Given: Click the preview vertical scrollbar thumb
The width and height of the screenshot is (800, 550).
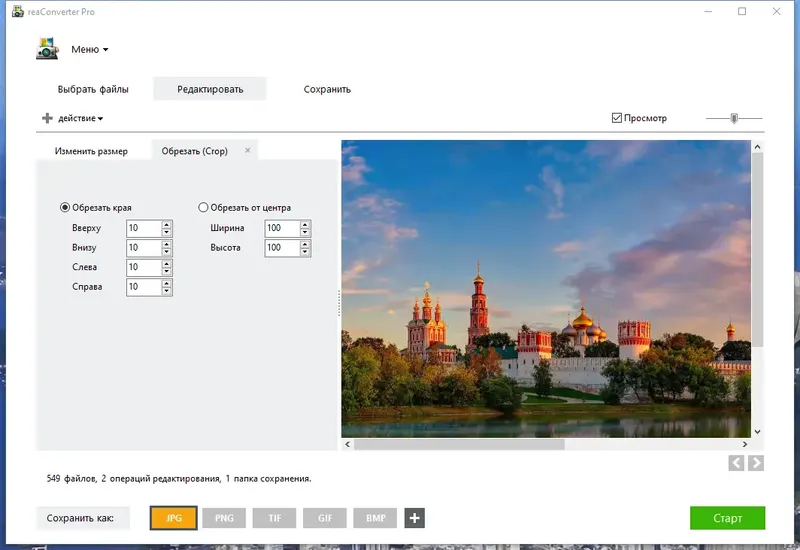Looking at the screenshot, I should (x=757, y=249).
